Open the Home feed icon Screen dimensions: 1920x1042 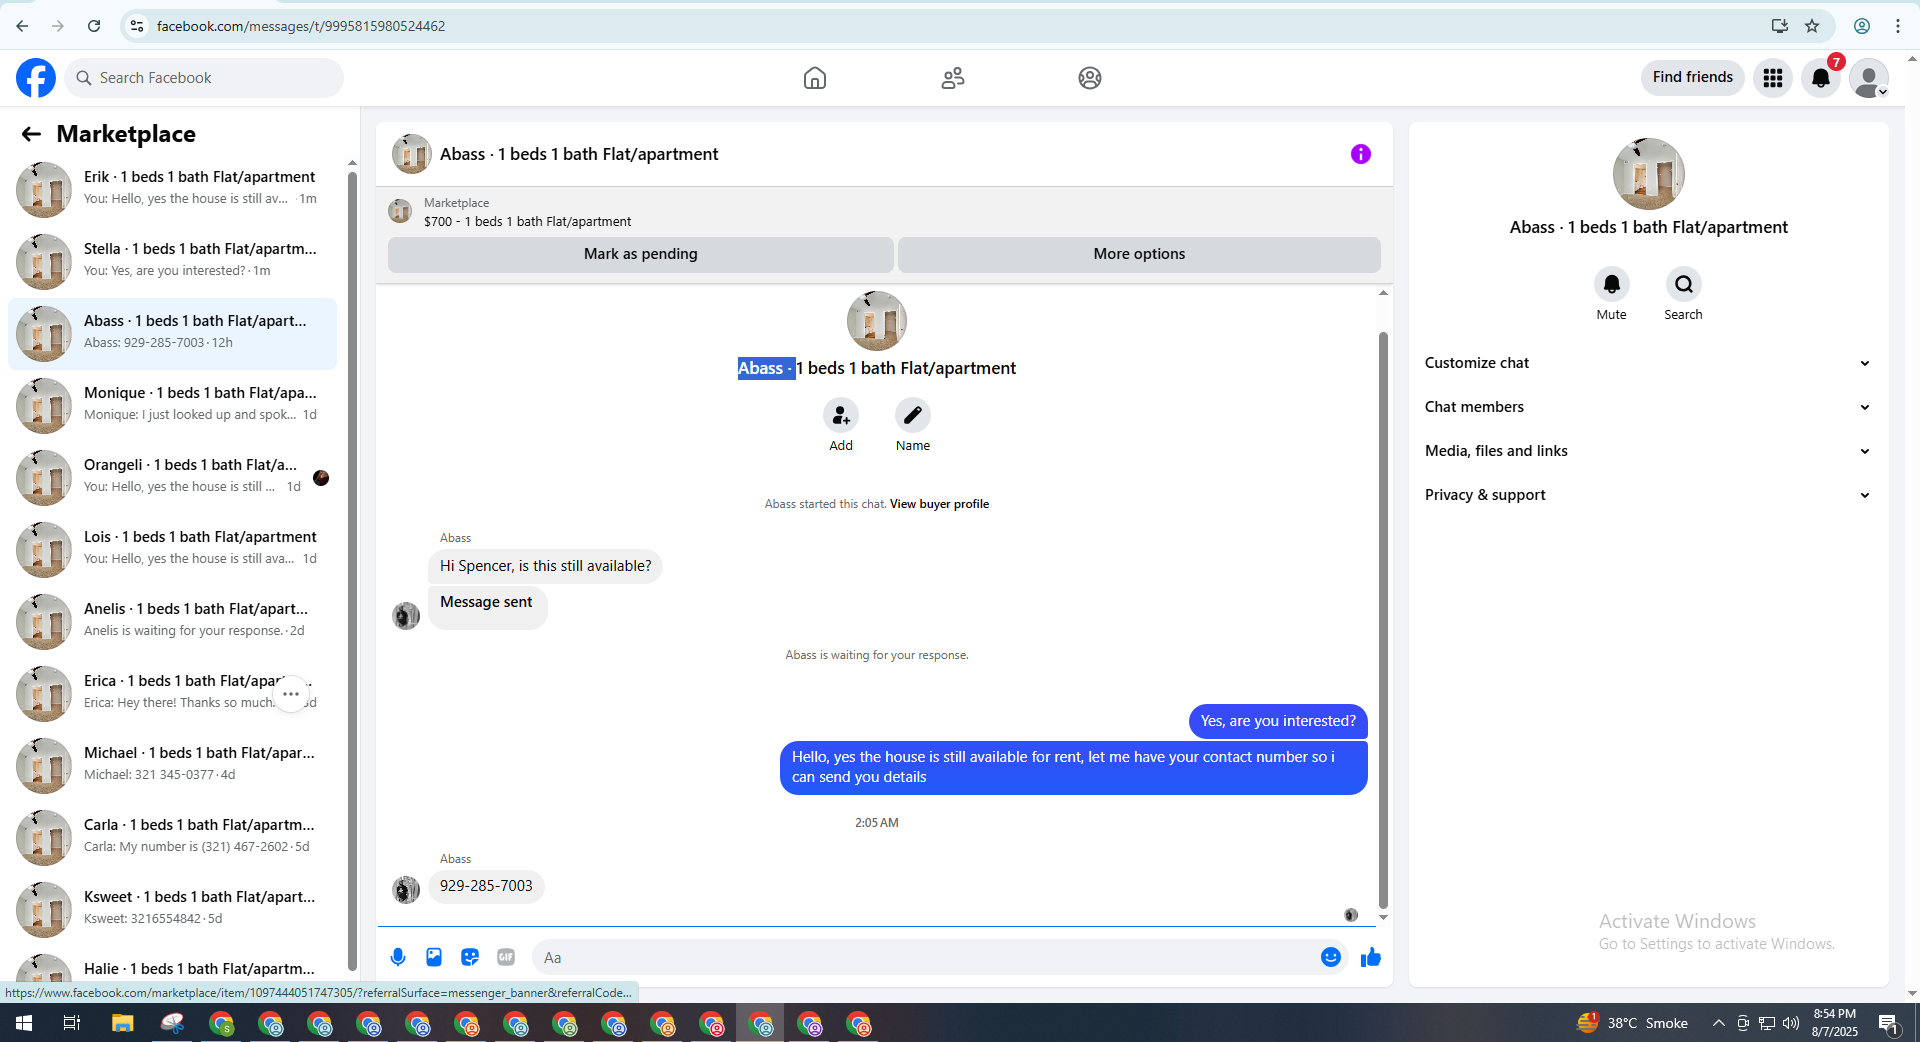pyautogui.click(x=815, y=78)
